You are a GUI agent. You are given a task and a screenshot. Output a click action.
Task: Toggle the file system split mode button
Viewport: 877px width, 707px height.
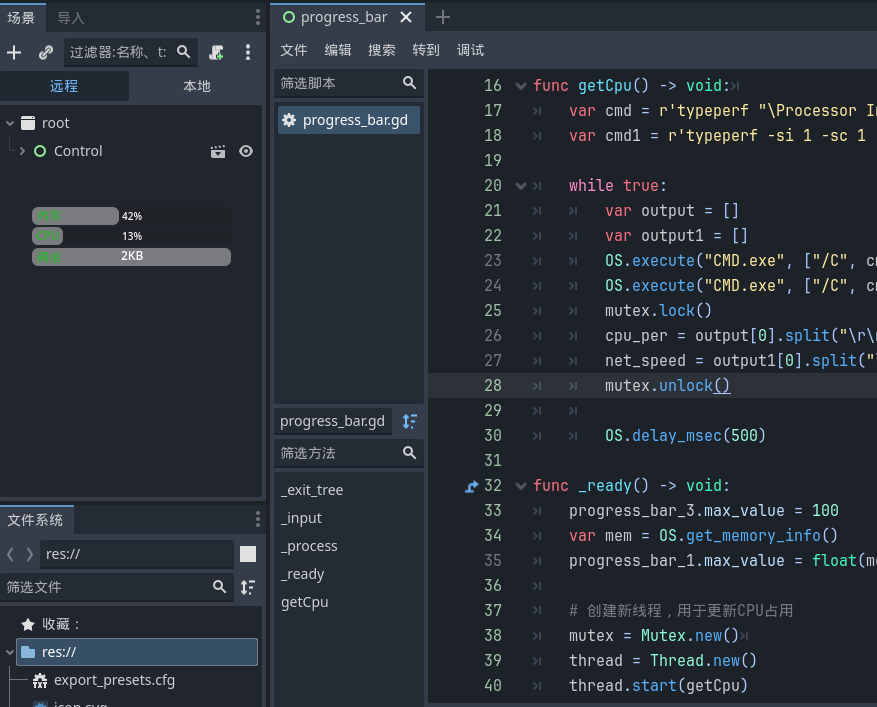[x=248, y=554]
